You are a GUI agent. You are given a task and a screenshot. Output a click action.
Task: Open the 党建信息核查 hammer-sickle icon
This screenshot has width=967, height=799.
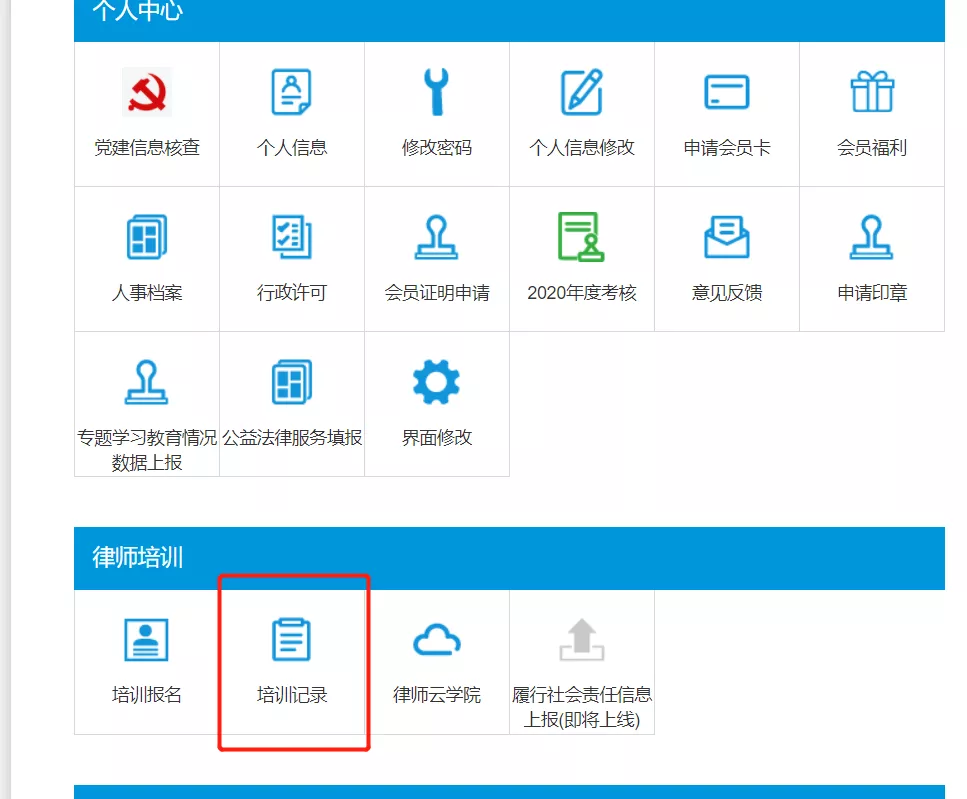[147, 93]
